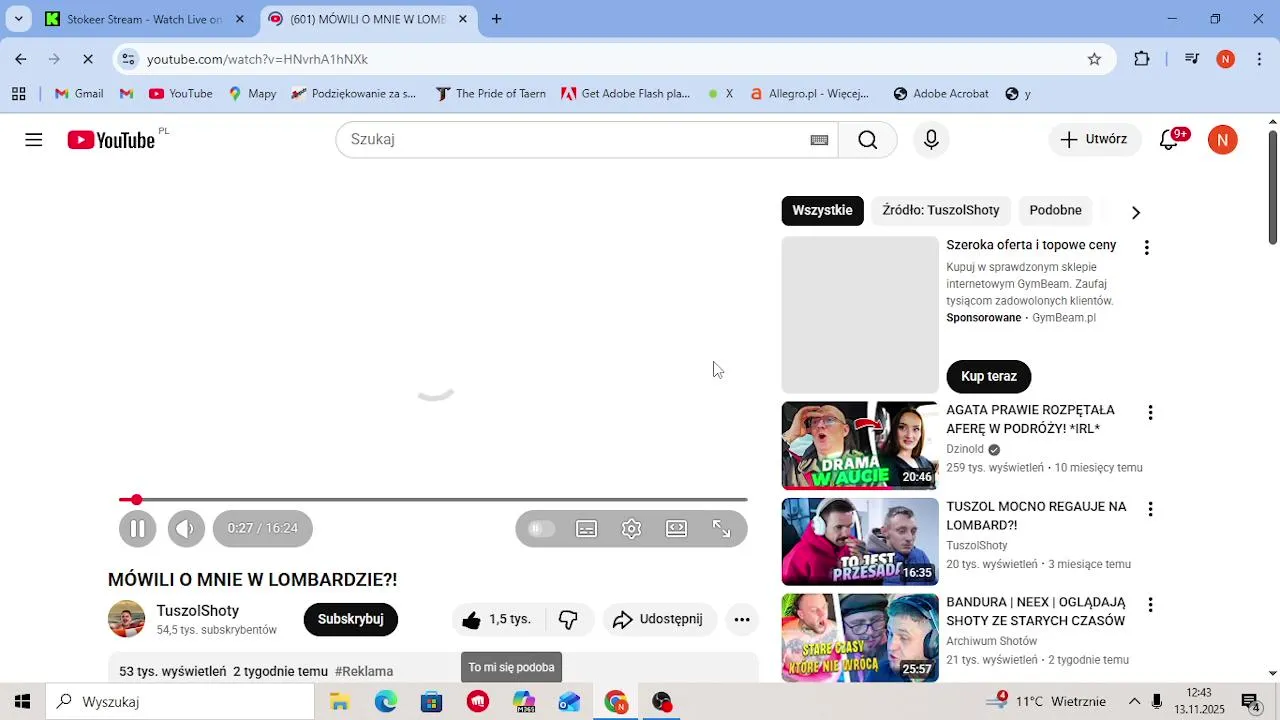Open options for TUSZOL MOCNO REGAUJE video
The image size is (1280, 720).
pos(1150,509)
